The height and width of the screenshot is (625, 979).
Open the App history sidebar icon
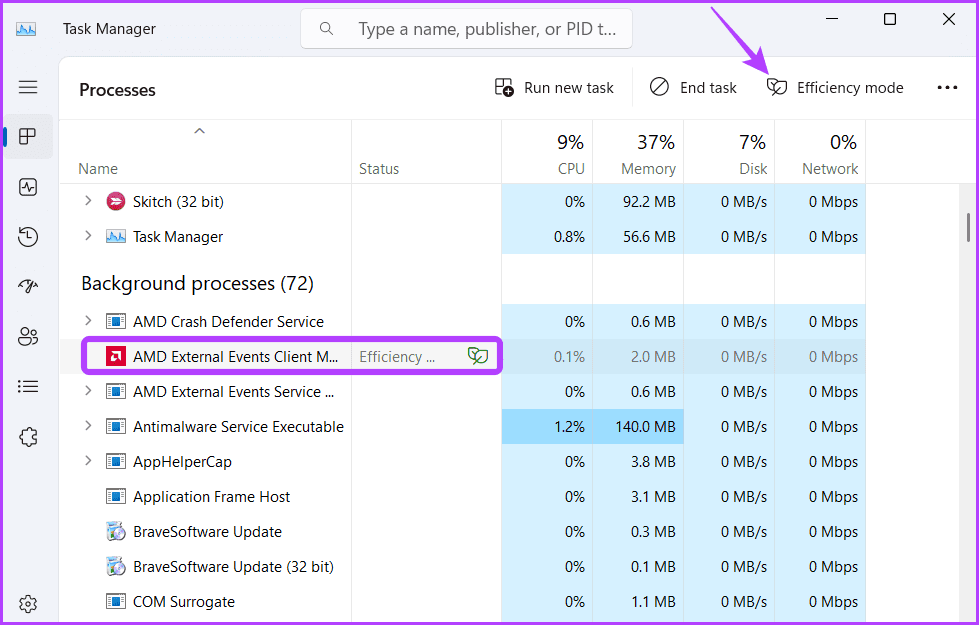point(28,237)
